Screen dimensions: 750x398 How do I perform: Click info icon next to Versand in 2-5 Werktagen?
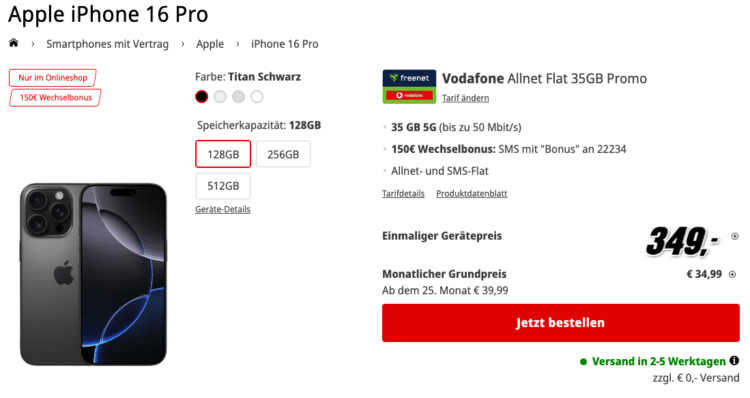(x=734, y=361)
